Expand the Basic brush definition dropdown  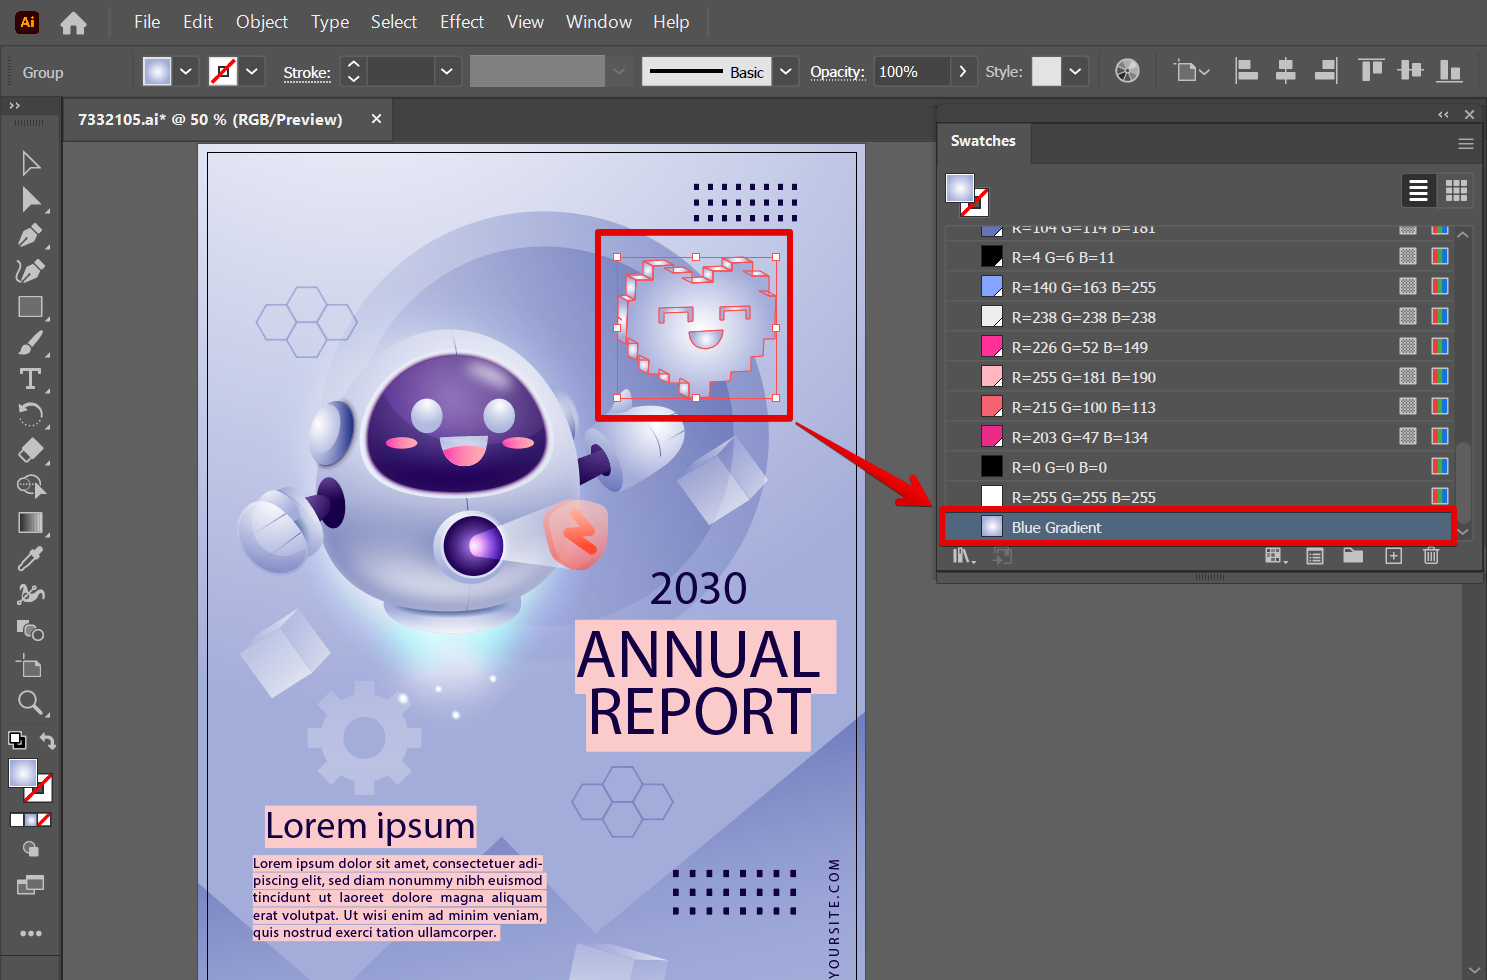[x=786, y=72]
